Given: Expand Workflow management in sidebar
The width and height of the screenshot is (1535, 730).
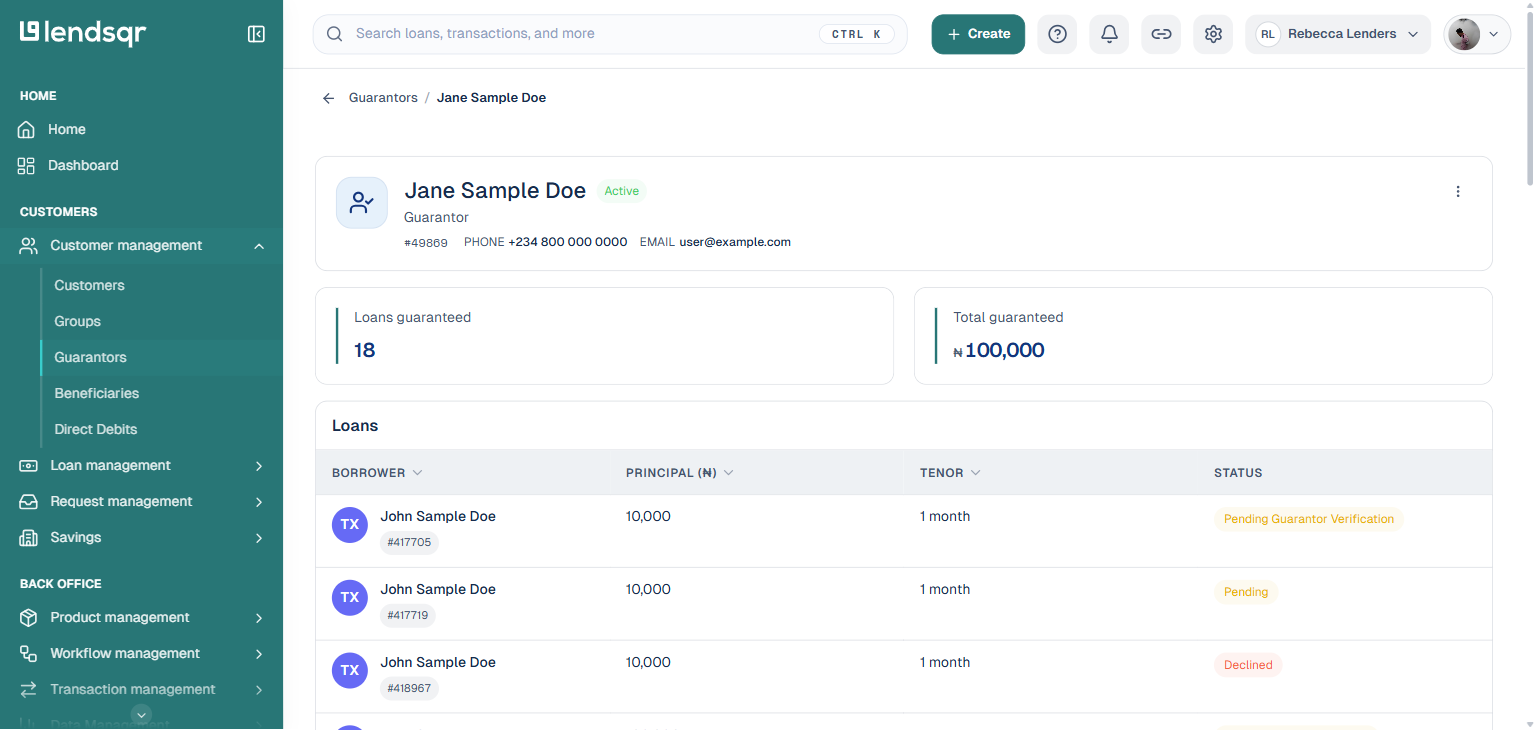Looking at the screenshot, I should (141, 654).
